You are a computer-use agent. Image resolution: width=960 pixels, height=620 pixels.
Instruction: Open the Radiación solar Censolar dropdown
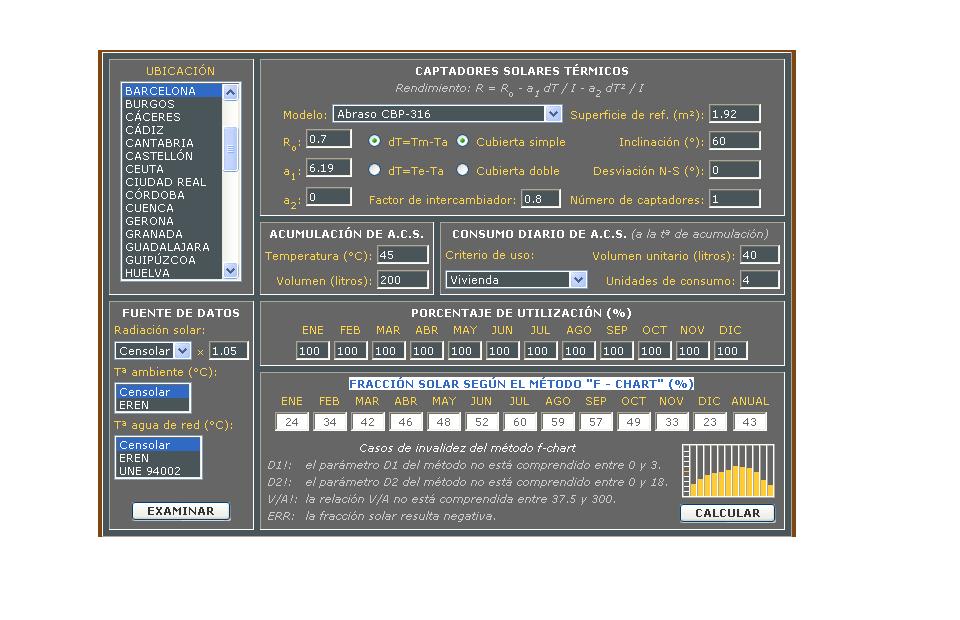[152, 351]
